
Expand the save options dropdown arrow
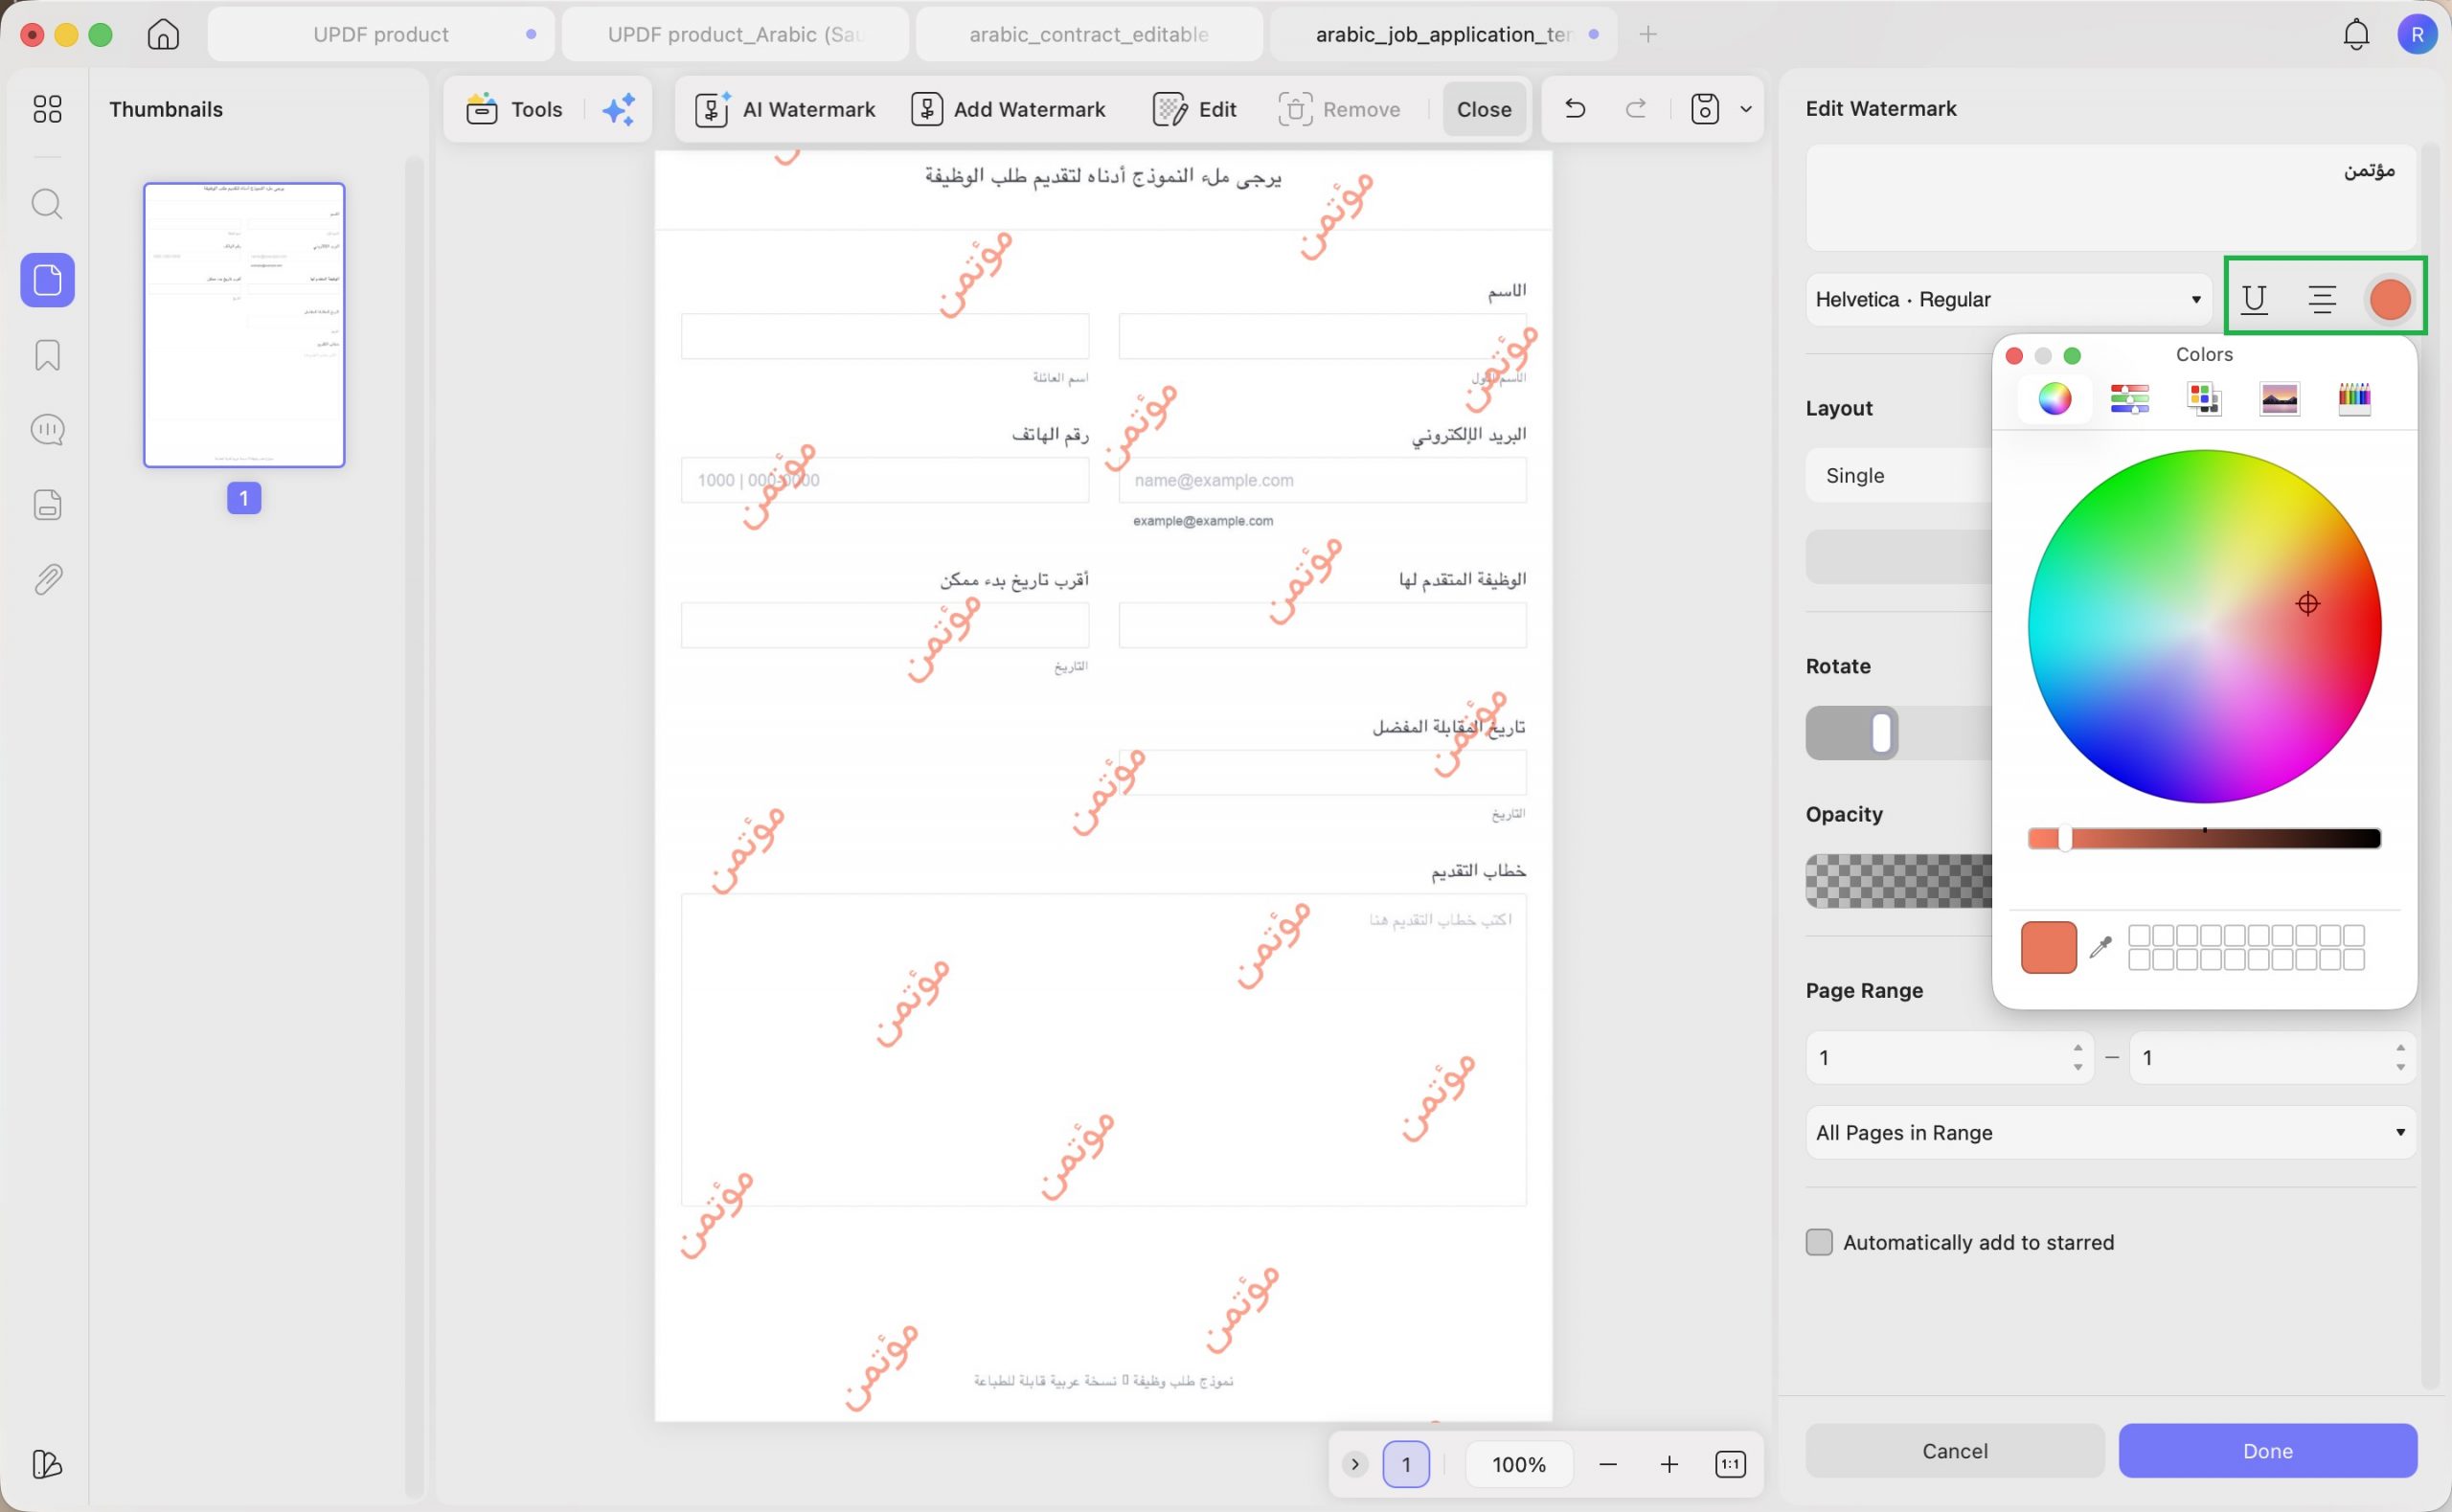point(1746,109)
